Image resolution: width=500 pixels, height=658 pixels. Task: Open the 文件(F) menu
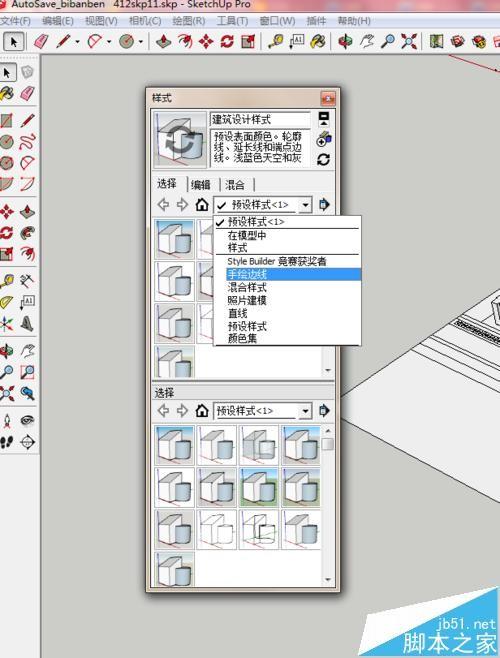[x=16, y=21]
